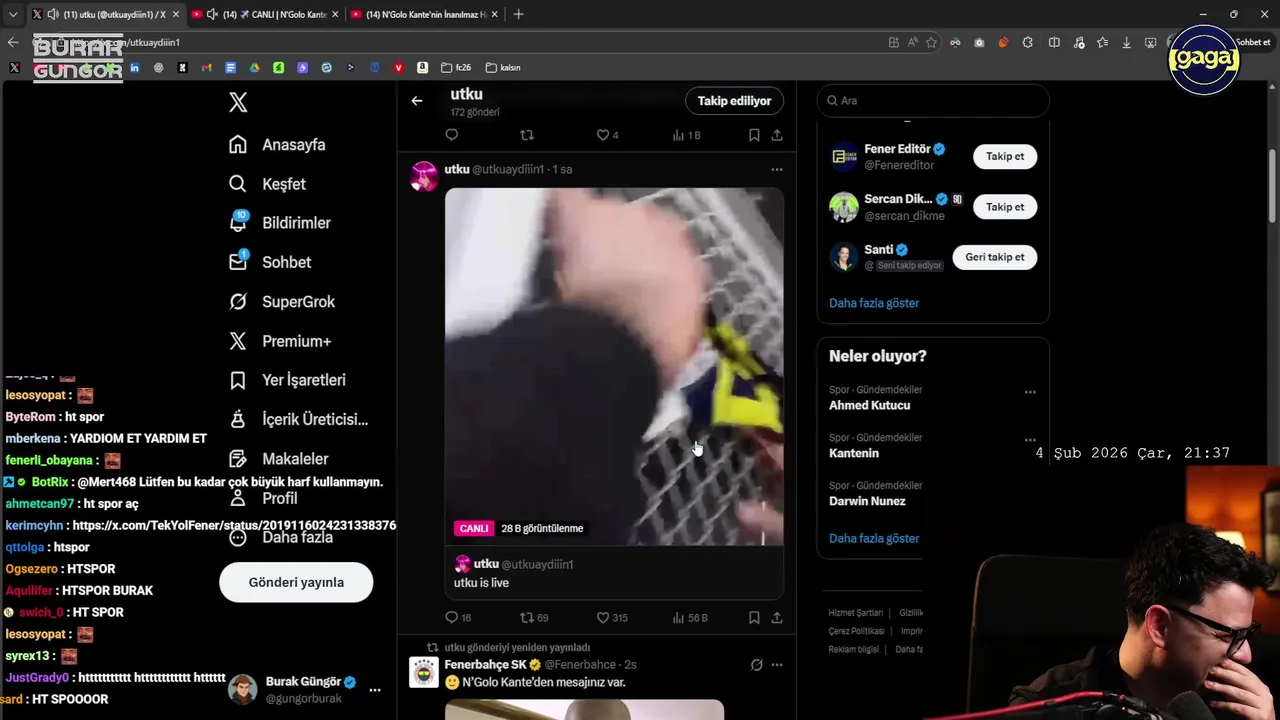1280x720 pixels.
Task: Open Gmail bookmark in the bookmarks bar
Action: coord(206,68)
